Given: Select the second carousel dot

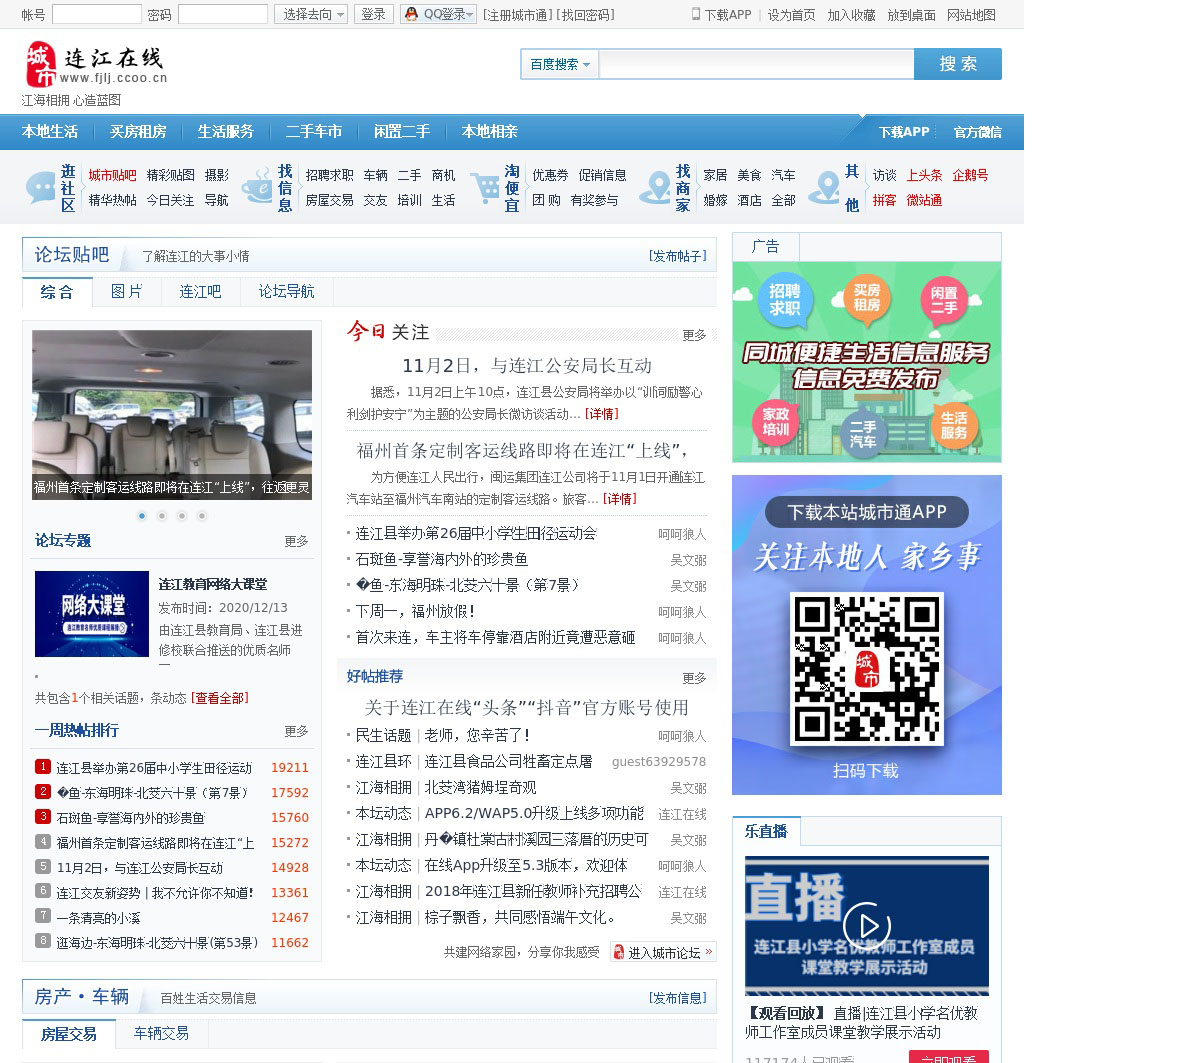Looking at the screenshot, I should pyautogui.click(x=162, y=516).
